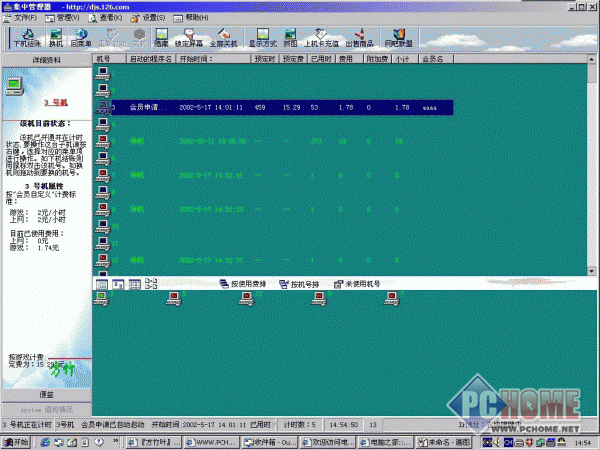Click the 费用 column header
Viewport: 600px width, 450px height.
(349, 59)
